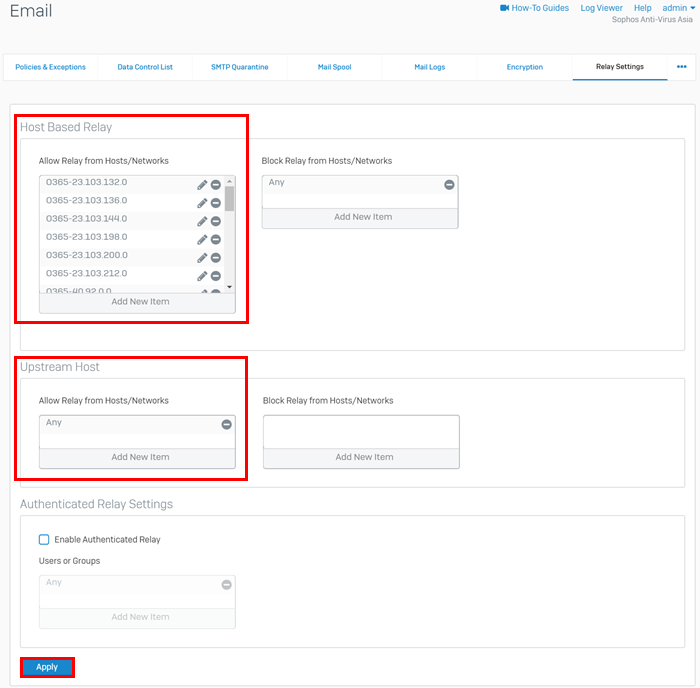Open the Mail Logs tab
Image resolution: width=700 pixels, height=688 pixels.
point(429,67)
